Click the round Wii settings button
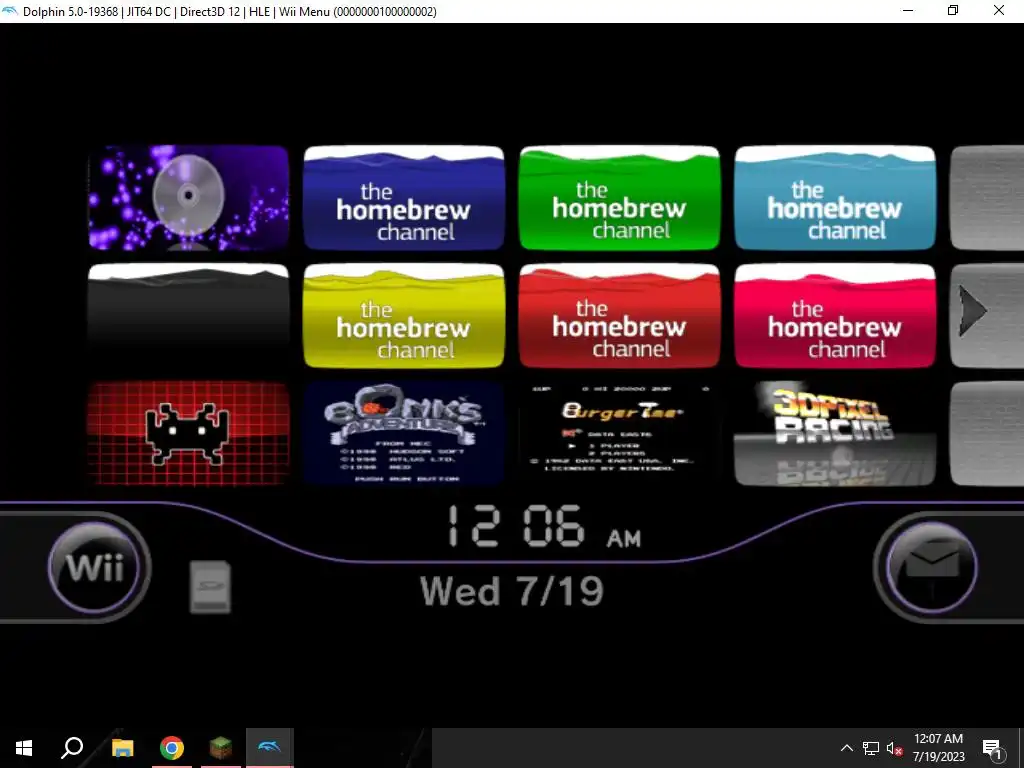 [x=95, y=567]
